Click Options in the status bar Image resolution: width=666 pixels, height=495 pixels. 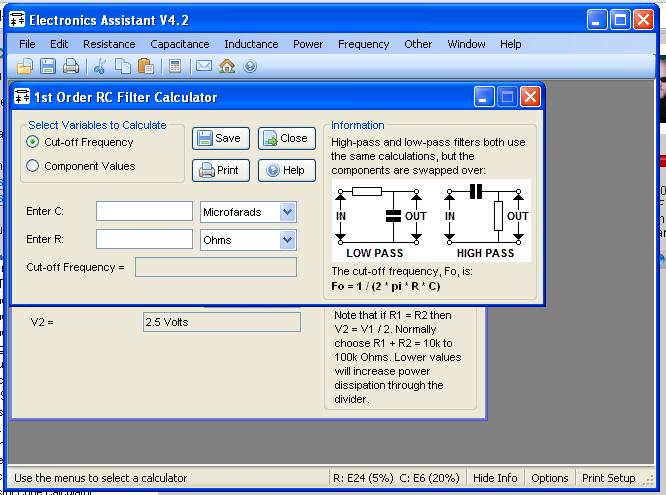point(550,478)
